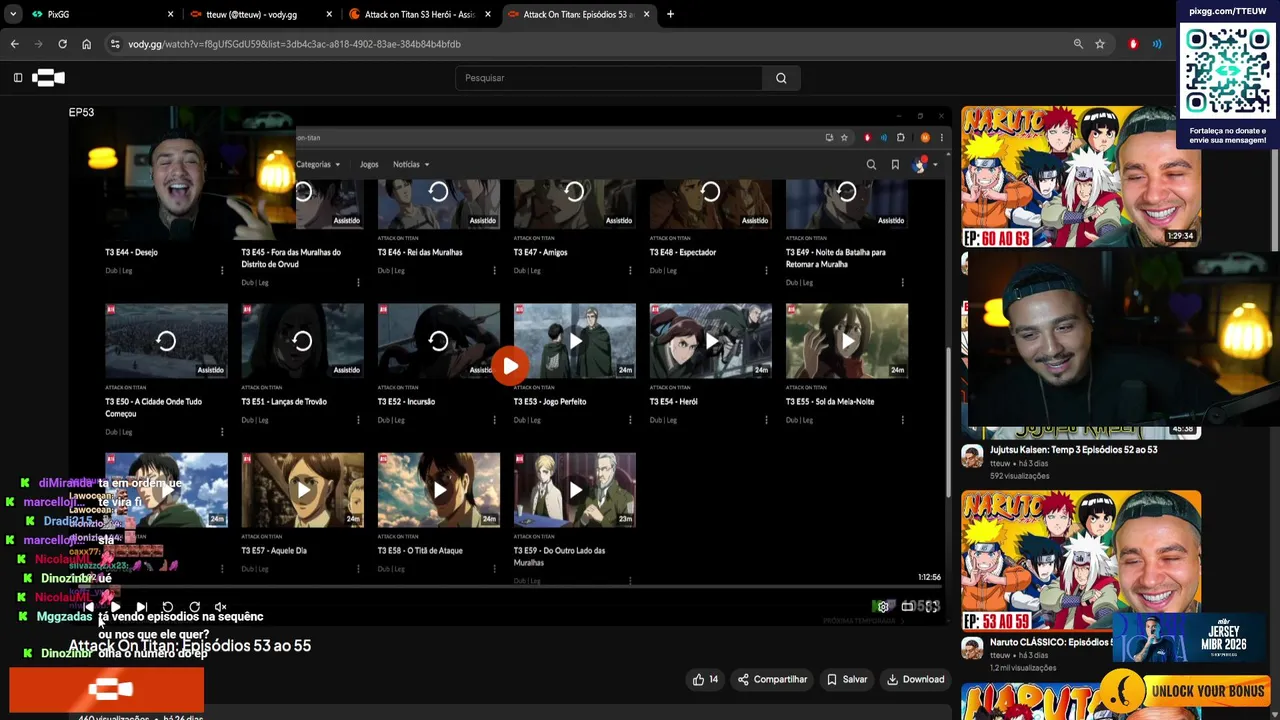Open the Naruto EP 60 ao 63 thumbnail

[1081, 176]
